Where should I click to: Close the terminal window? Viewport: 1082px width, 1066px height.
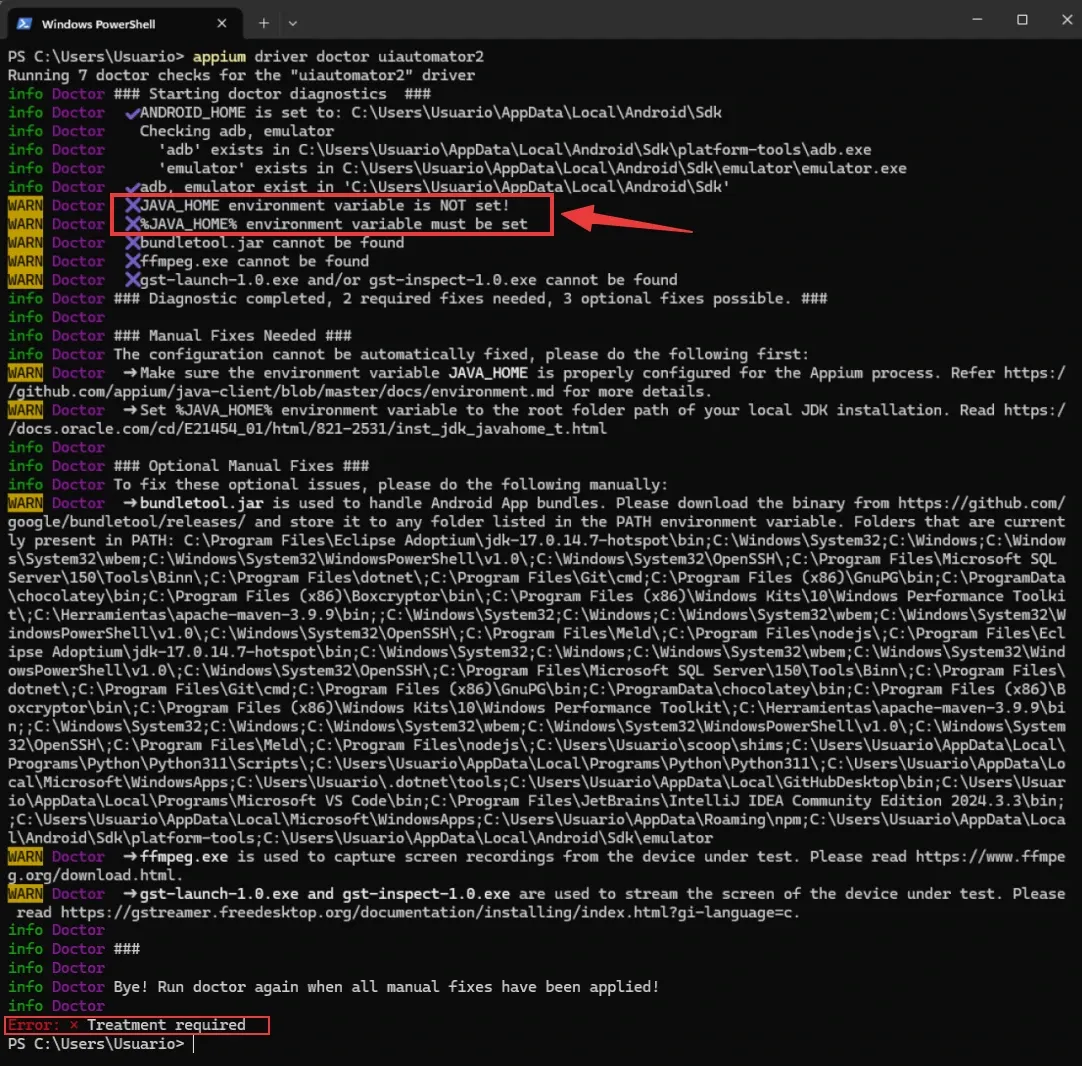pyautogui.click(x=1067, y=19)
